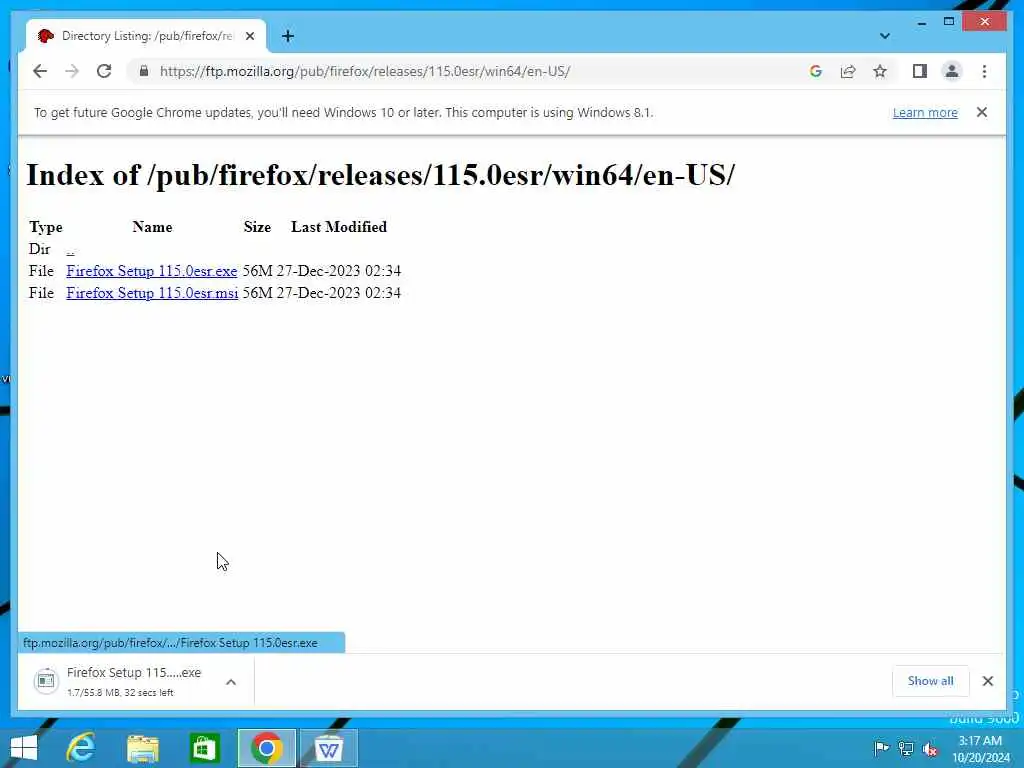Launch Internet Explorer from the taskbar
Screen dimensions: 1024x768
[x=81, y=748]
